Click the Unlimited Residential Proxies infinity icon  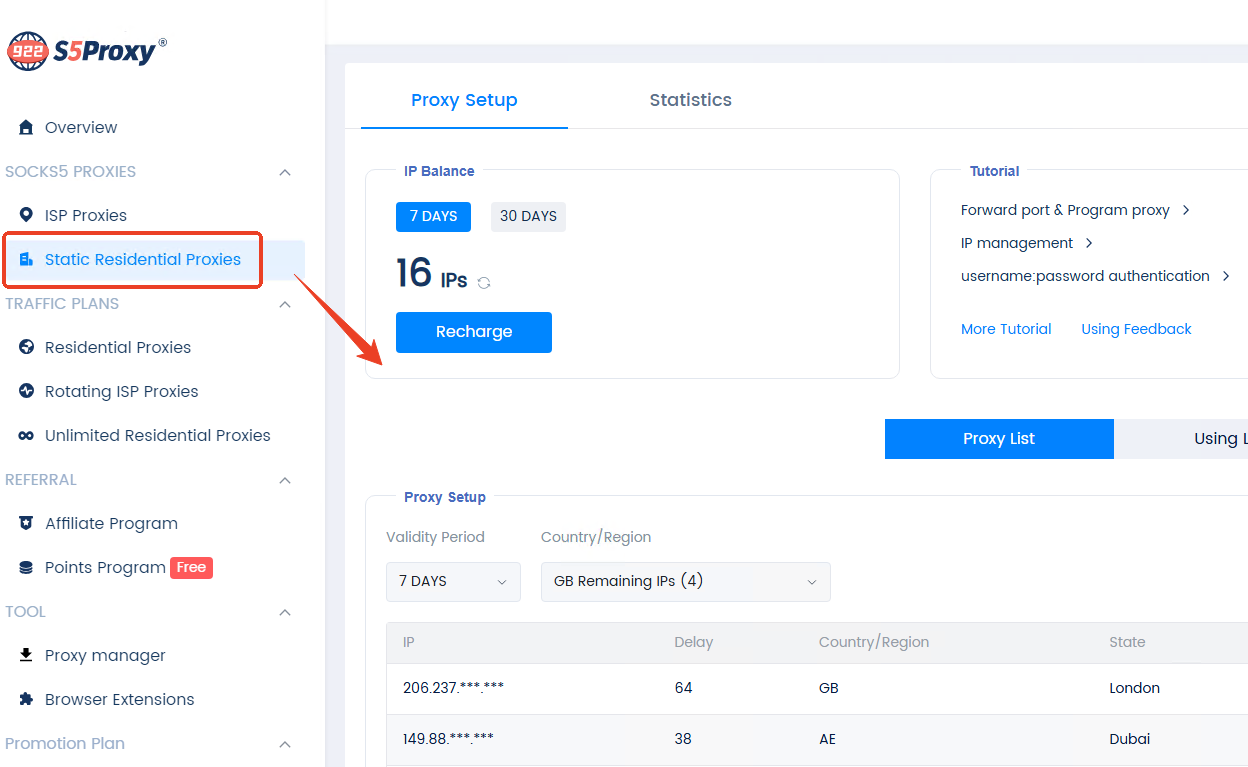[27, 435]
